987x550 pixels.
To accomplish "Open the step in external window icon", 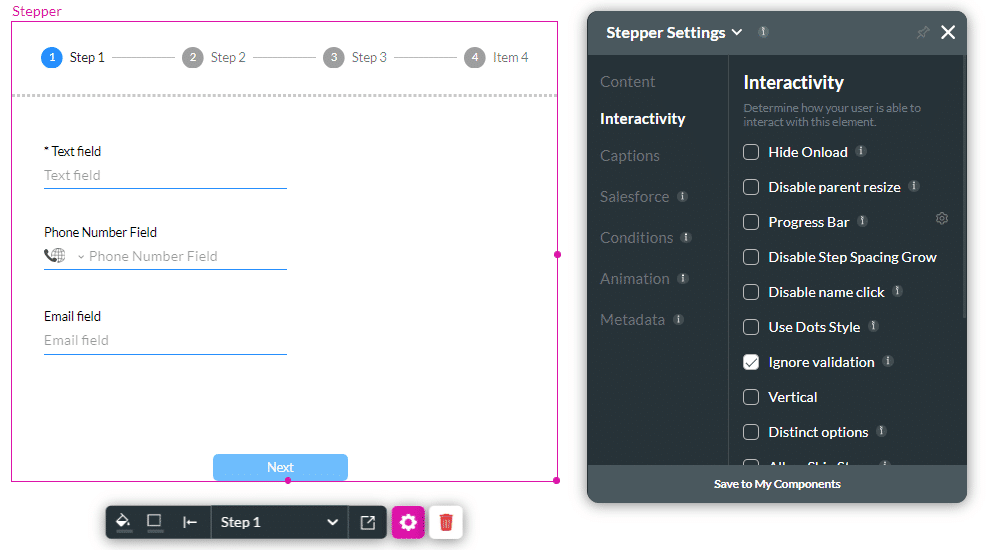I will pos(368,522).
